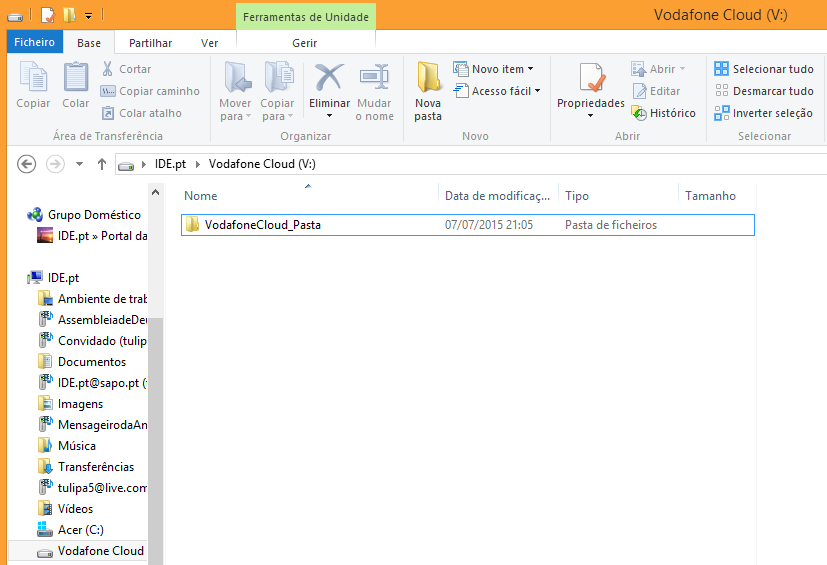Sort by the Tipo column
This screenshot has height=565, width=827.
coord(618,196)
